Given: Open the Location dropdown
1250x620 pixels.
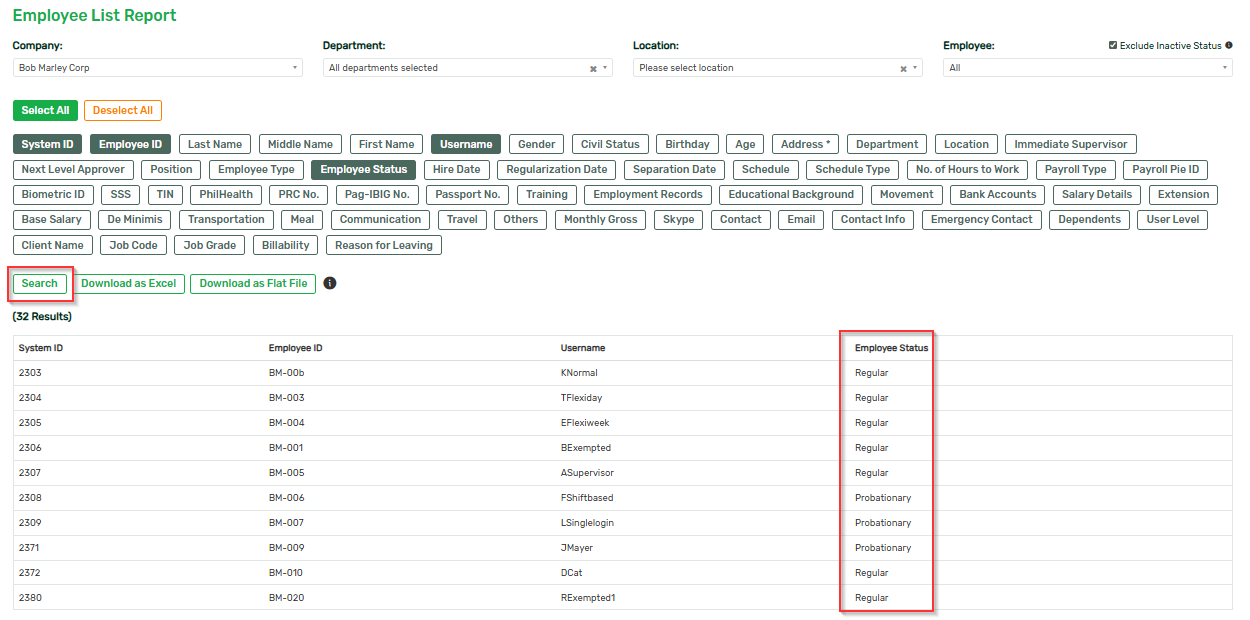Looking at the screenshot, I should point(770,68).
